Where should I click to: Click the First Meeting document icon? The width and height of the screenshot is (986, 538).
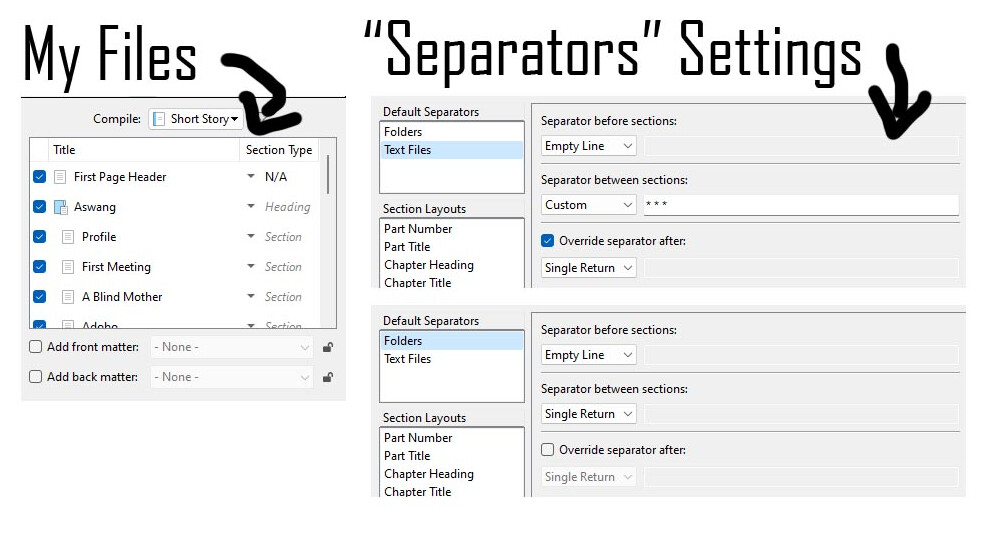[68, 266]
